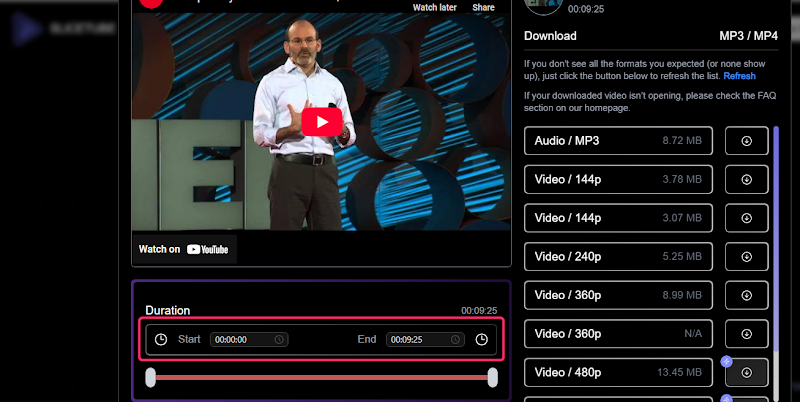
Task: Click the download icon for Video / 360p 8.99 MB
Action: [746, 295]
